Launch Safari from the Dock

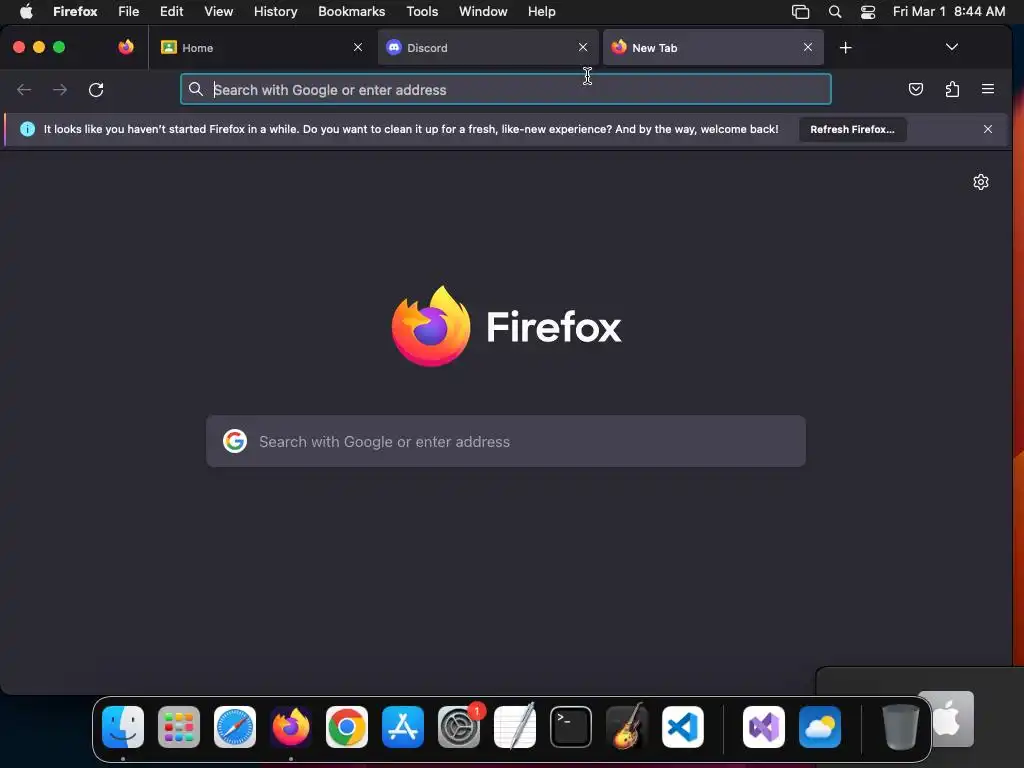tap(234, 726)
